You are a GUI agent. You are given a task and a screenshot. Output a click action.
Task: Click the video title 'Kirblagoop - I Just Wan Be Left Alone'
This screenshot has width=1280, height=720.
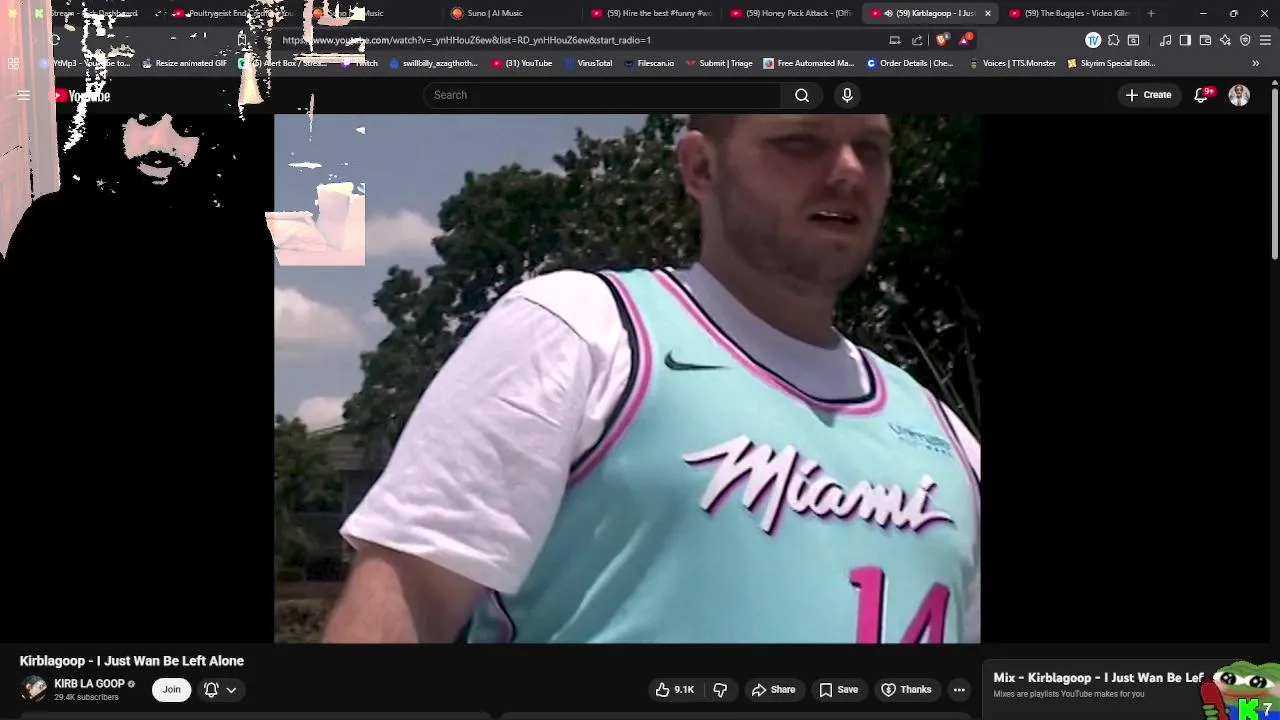pos(132,661)
